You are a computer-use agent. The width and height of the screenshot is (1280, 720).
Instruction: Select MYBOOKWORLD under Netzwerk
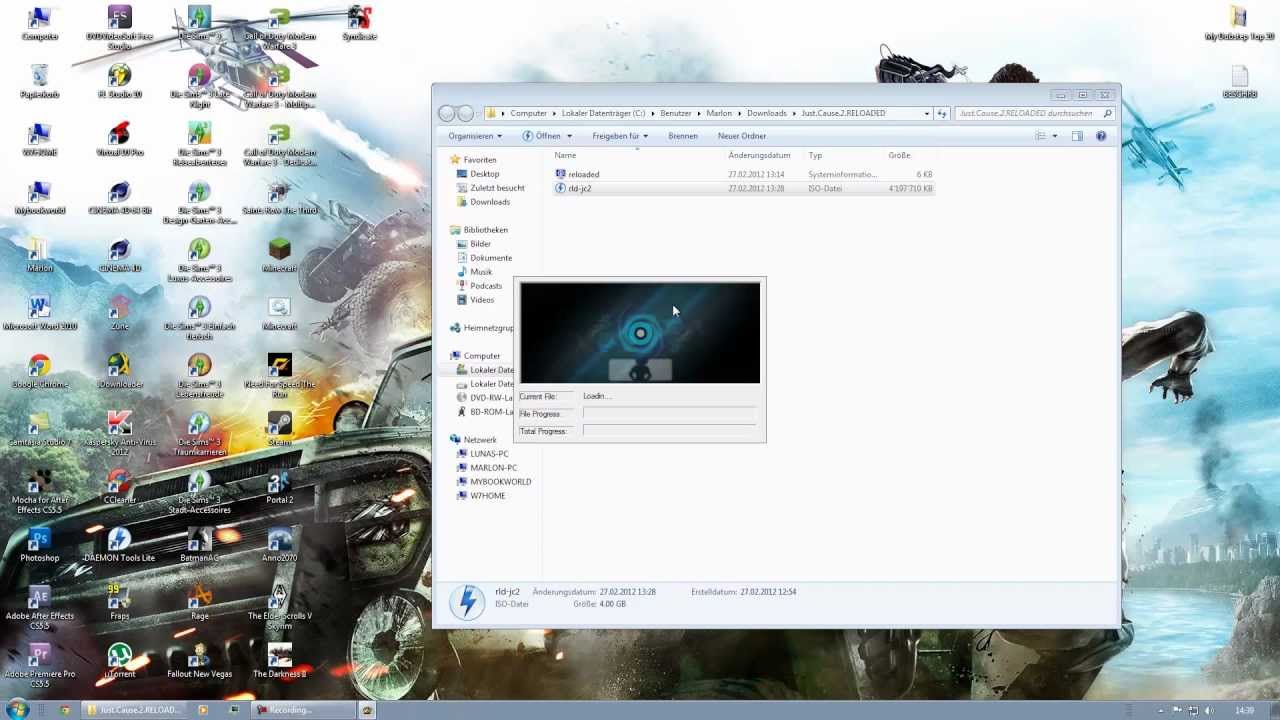(x=493, y=482)
